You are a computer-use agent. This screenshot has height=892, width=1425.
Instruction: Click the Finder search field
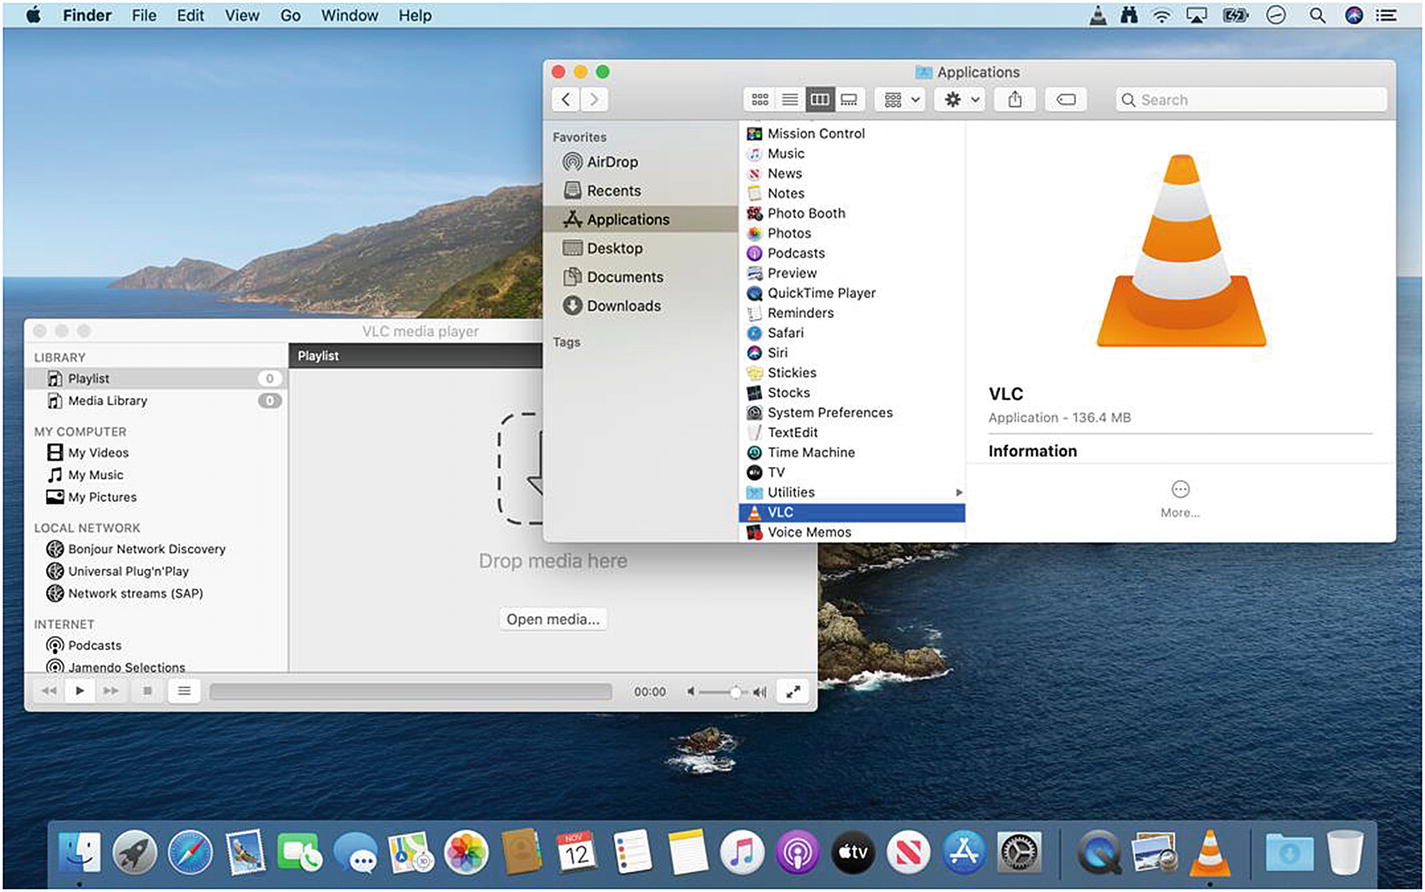point(1251,99)
